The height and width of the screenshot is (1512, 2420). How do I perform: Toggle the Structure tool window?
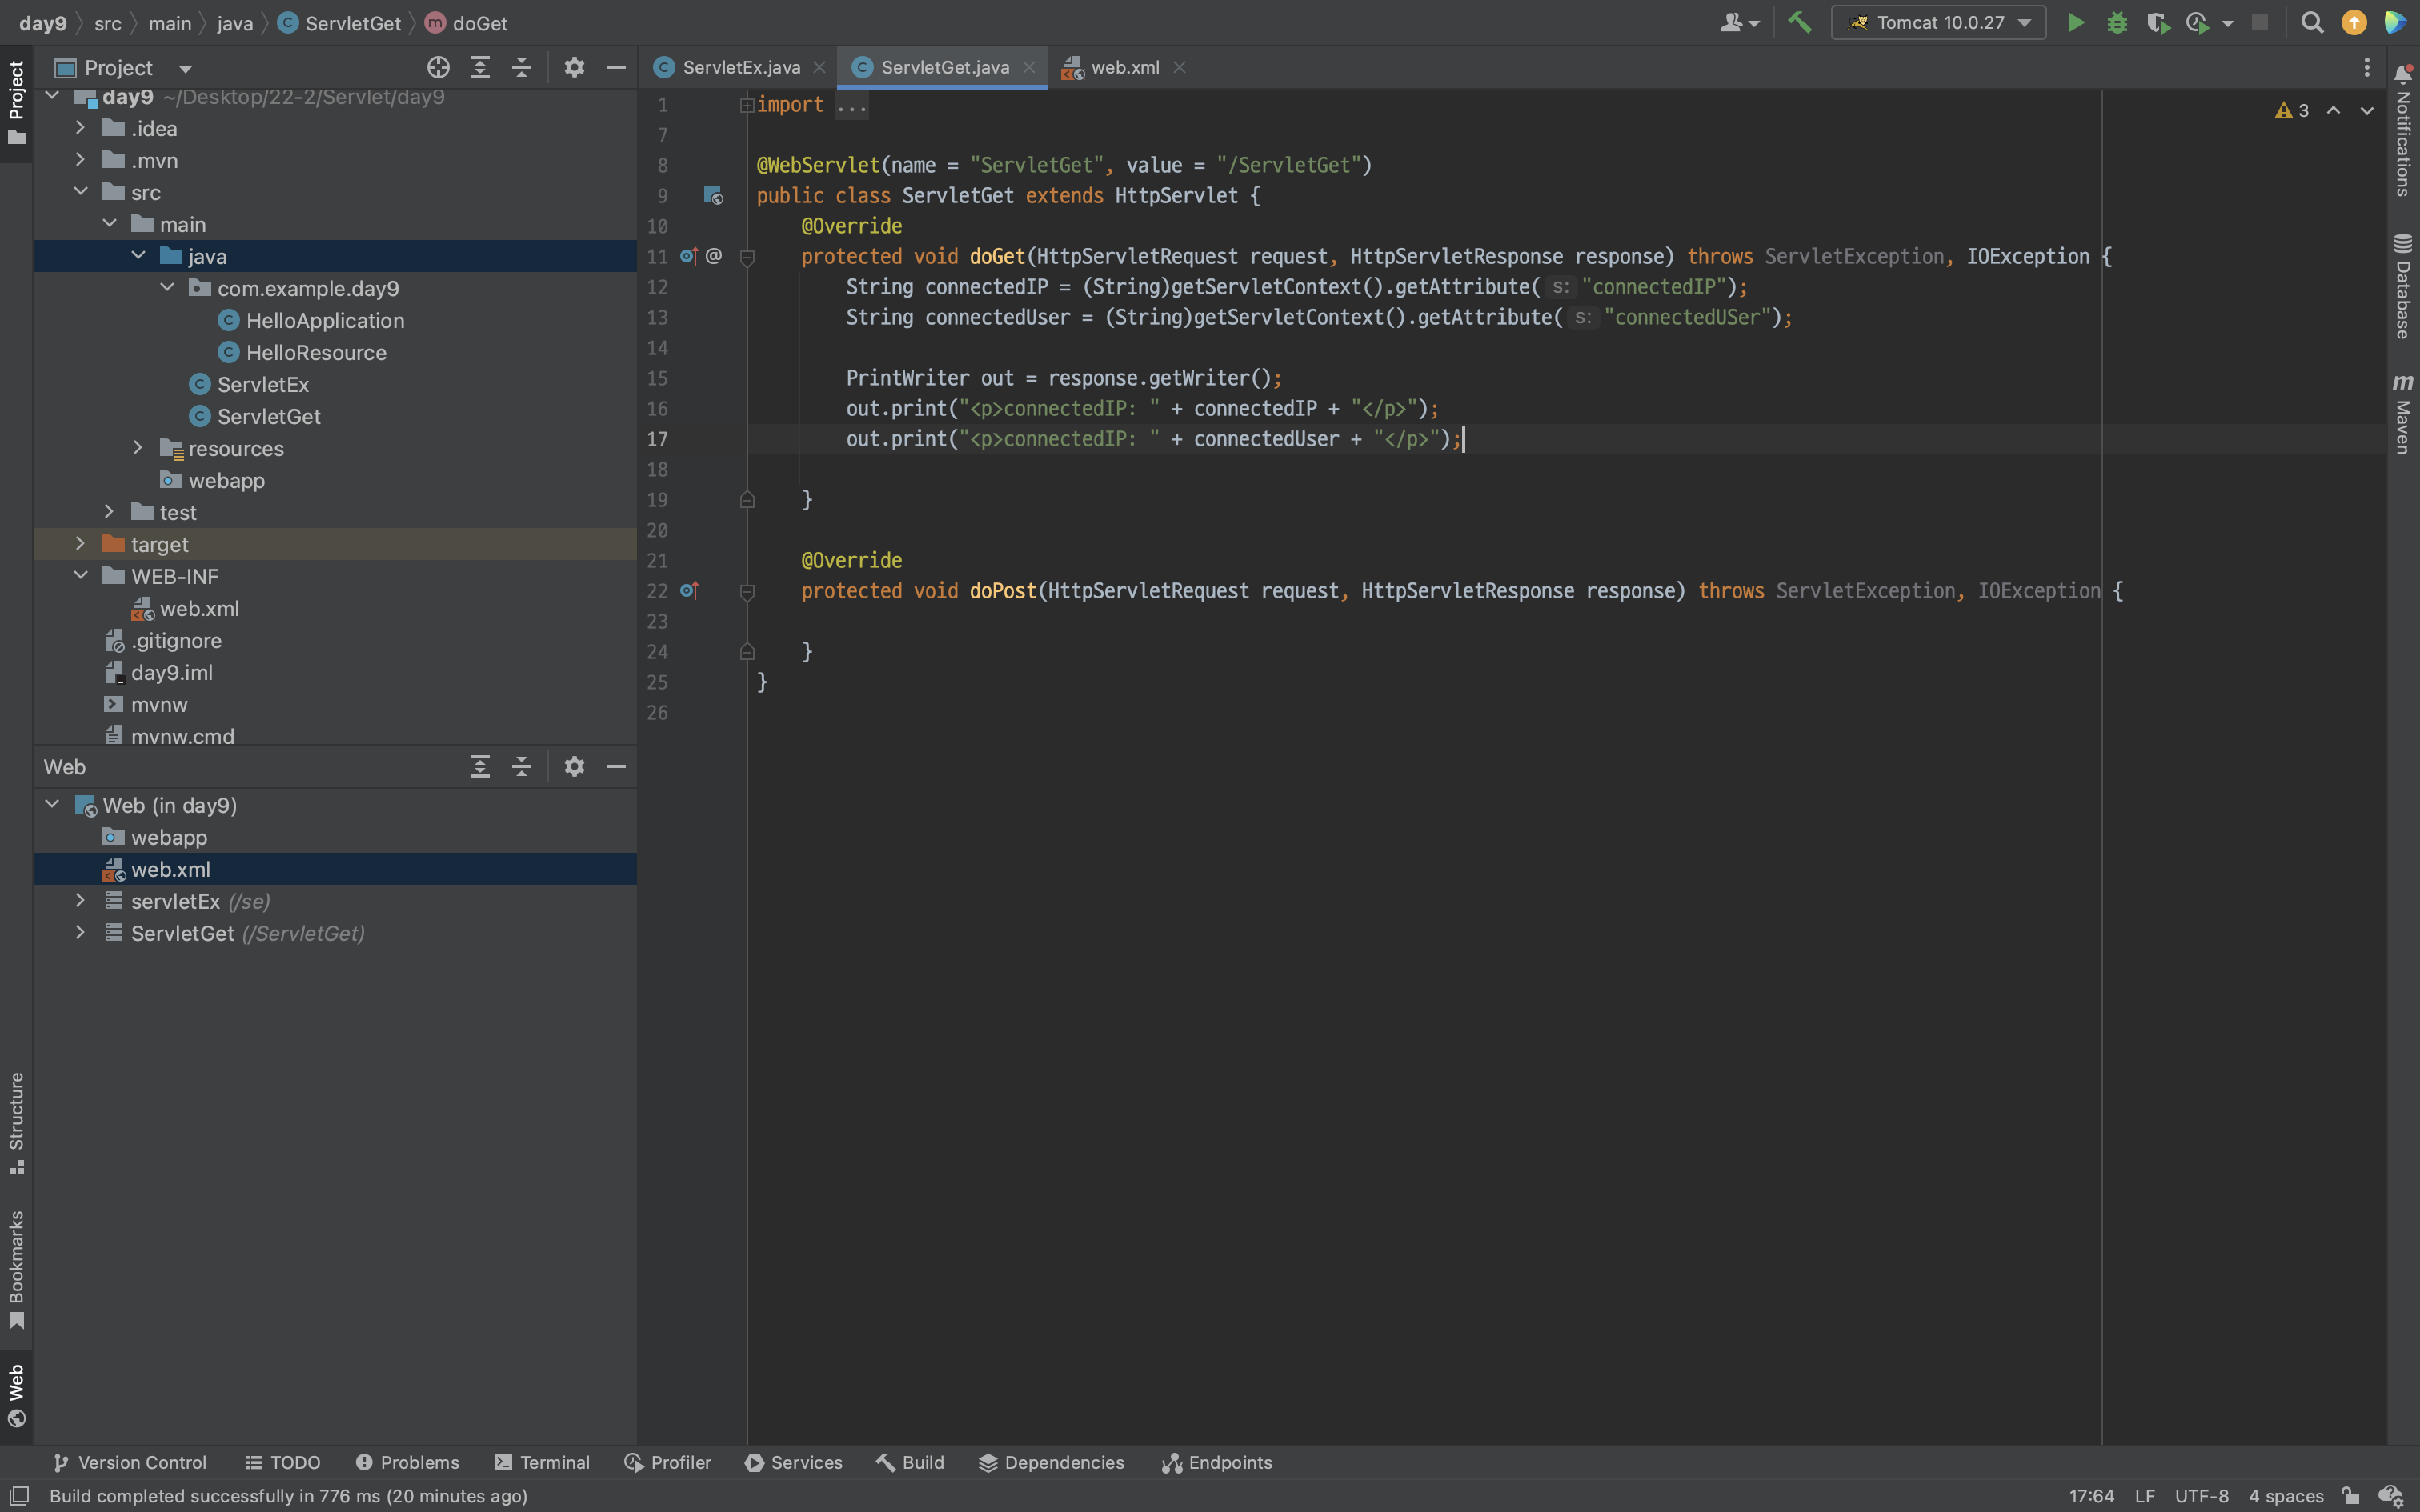tap(16, 1122)
